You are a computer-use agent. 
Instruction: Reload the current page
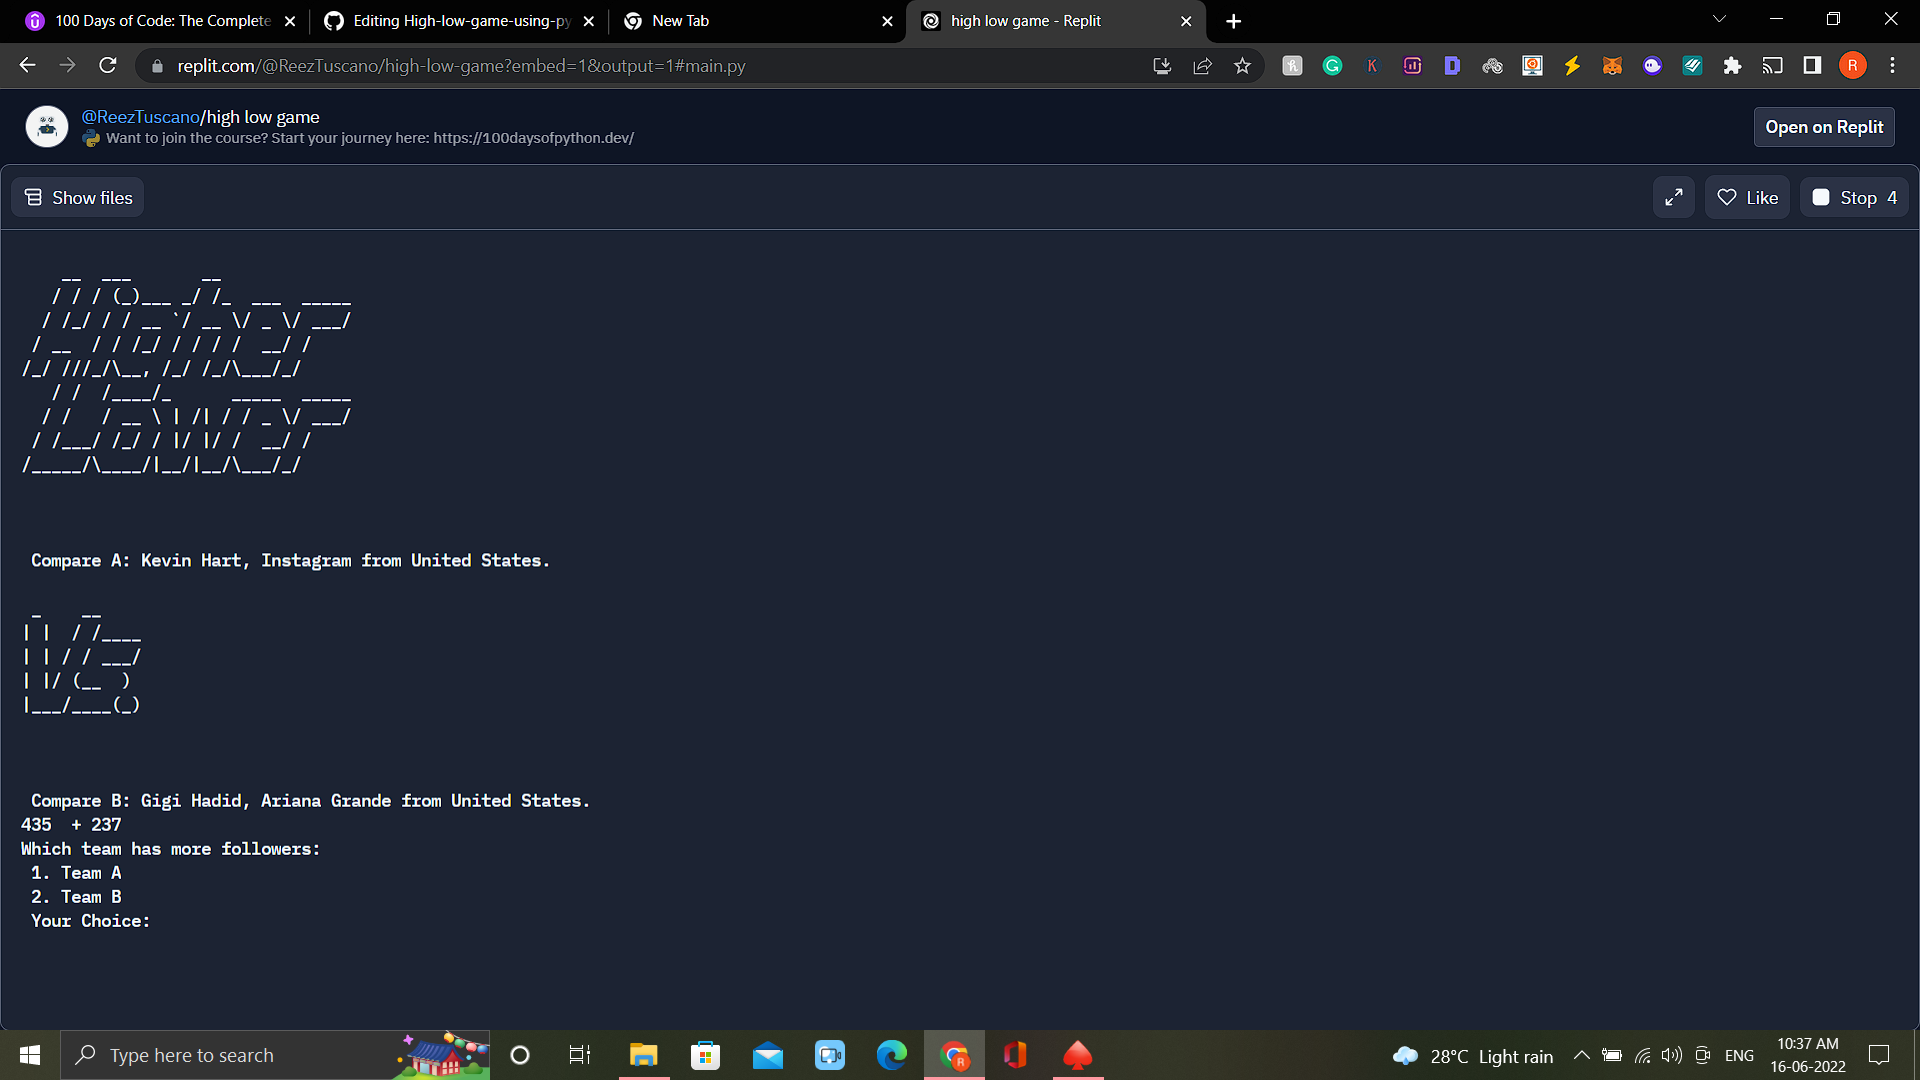coord(108,66)
